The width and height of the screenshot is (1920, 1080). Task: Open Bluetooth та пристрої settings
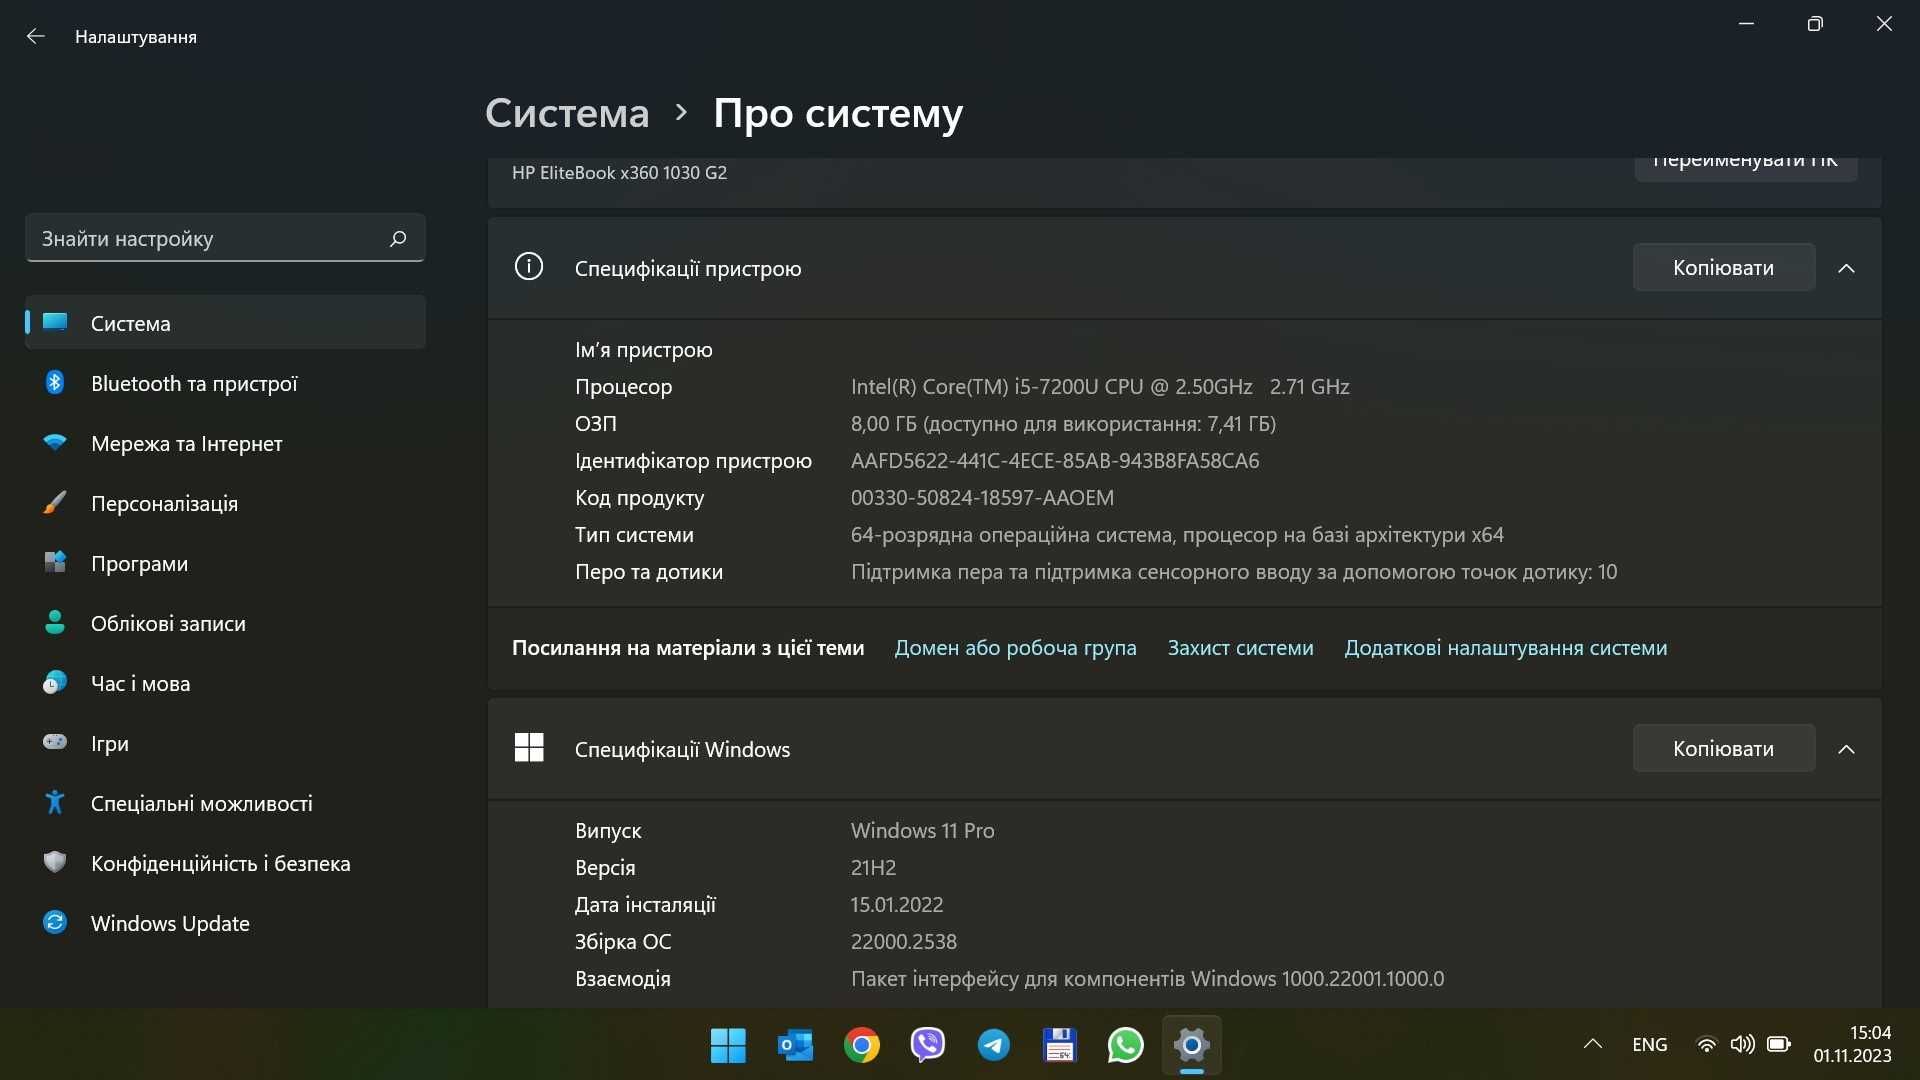point(225,383)
